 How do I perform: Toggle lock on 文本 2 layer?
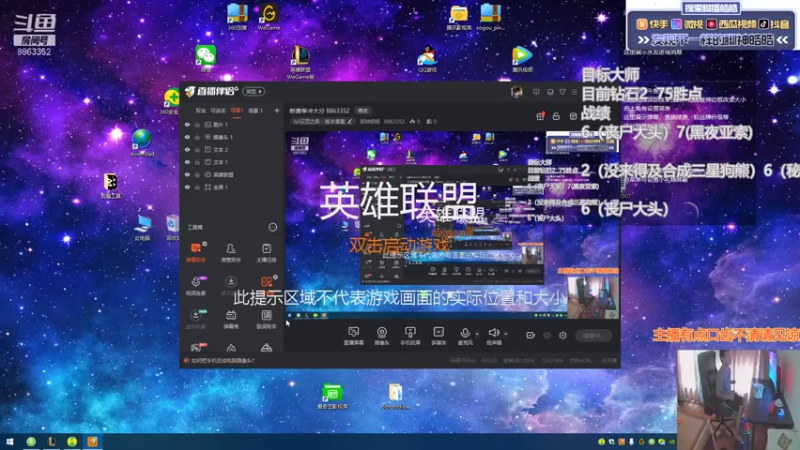pyautogui.click(x=197, y=149)
